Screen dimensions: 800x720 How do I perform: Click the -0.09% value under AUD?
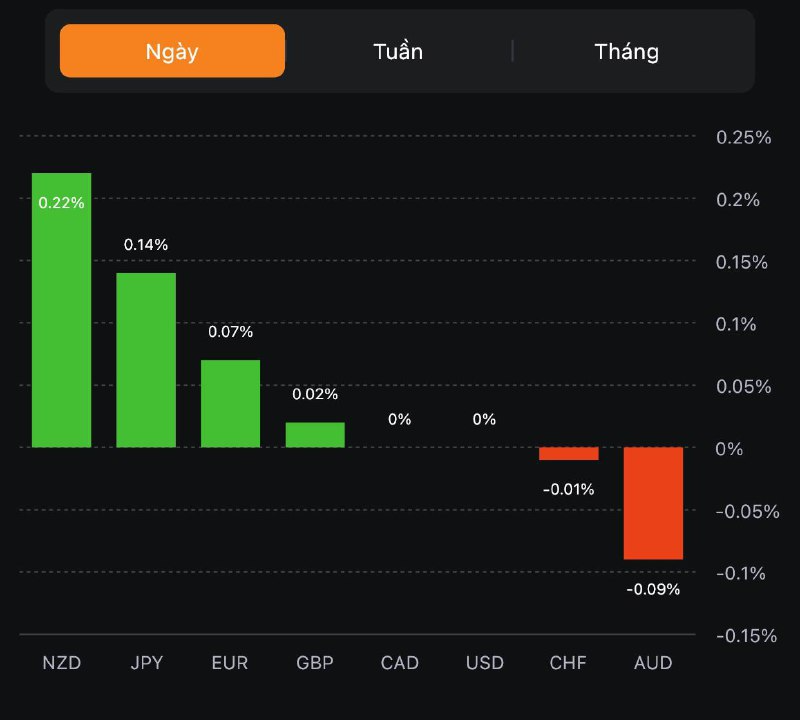(653, 590)
